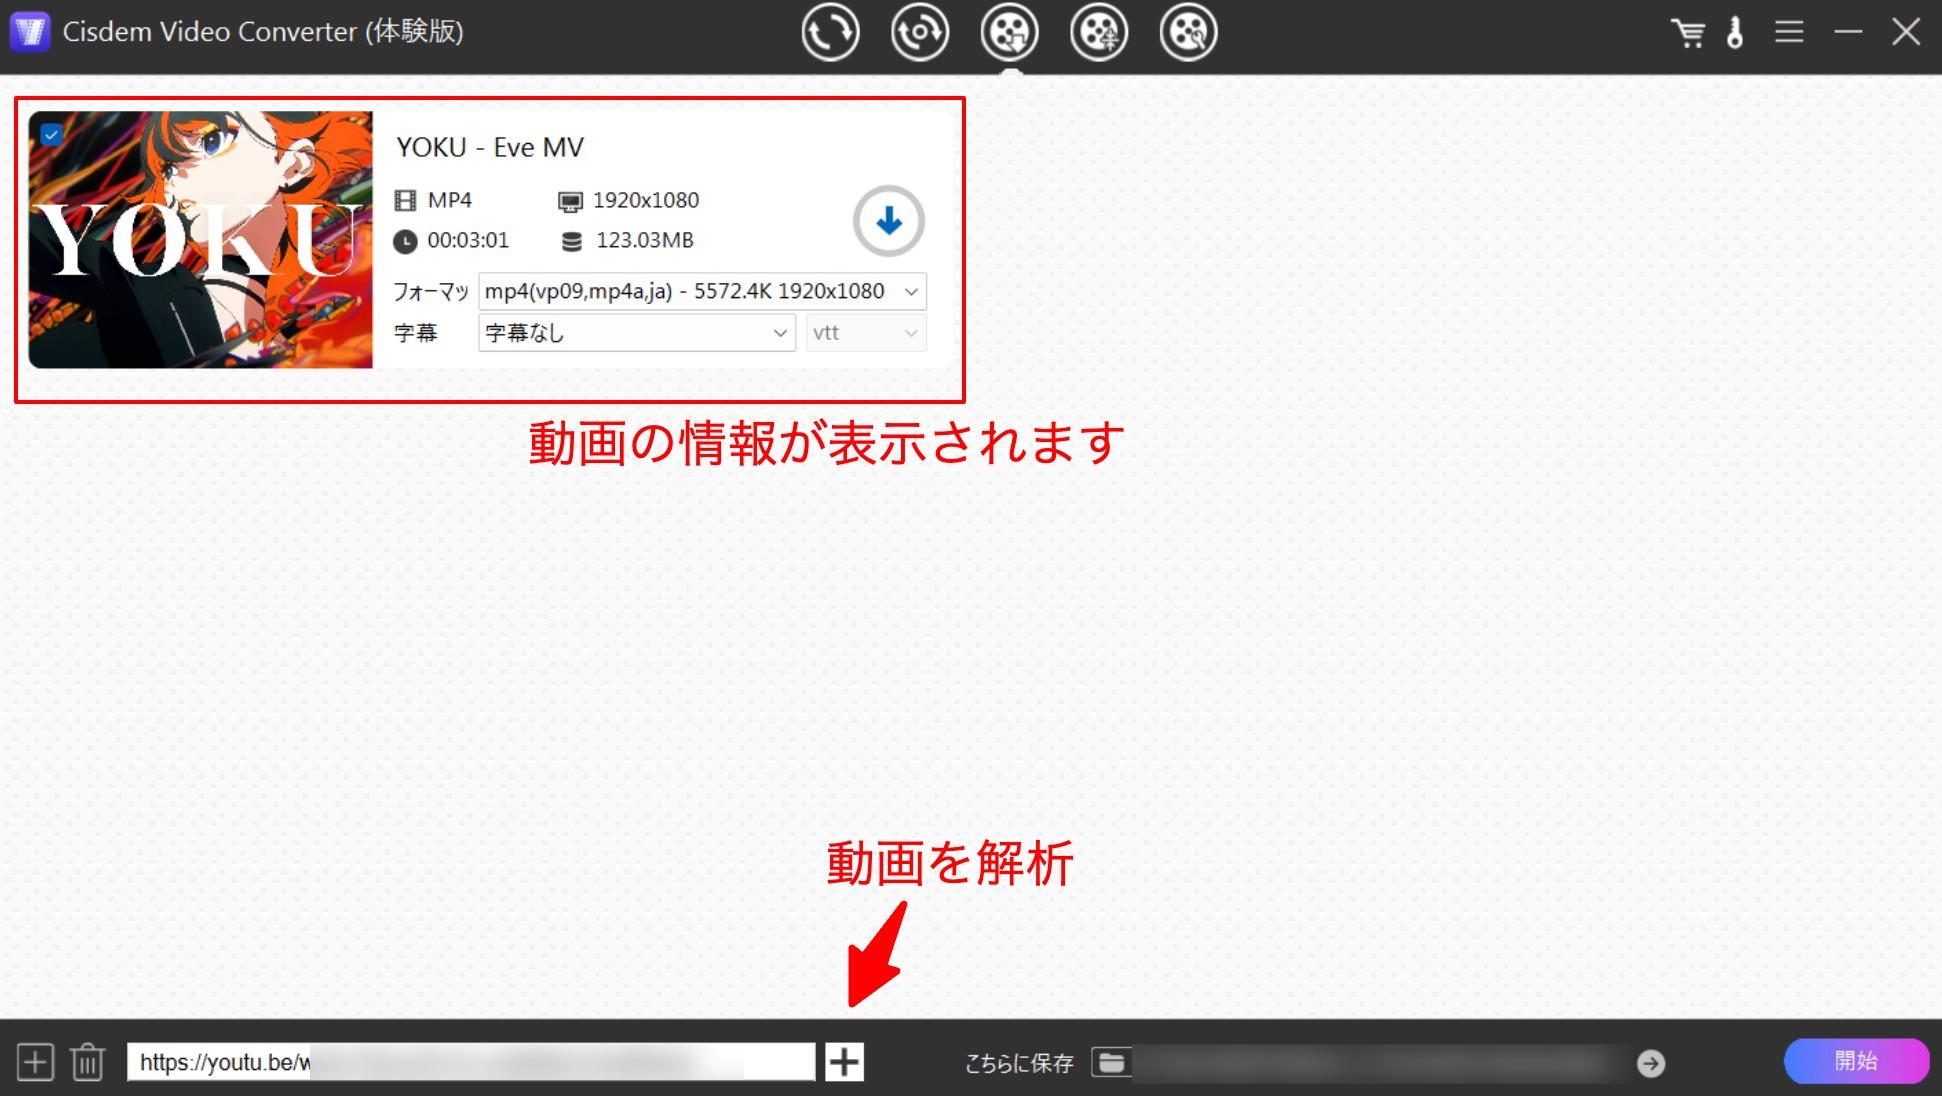The height and width of the screenshot is (1096, 1942).
Task: Click the YOKU - Eve MV title
Action: pos(490,148)
